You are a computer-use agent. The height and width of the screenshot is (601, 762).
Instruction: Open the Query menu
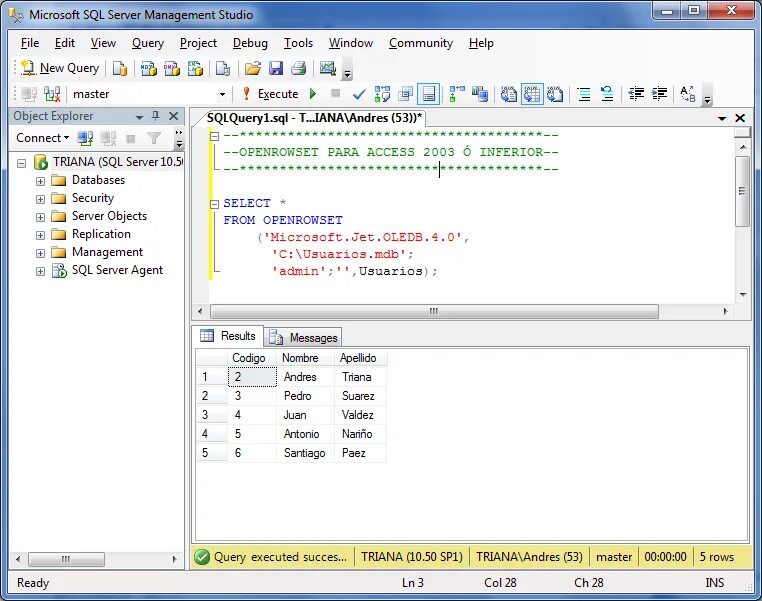pyautogui.click(x=148, y=43)
